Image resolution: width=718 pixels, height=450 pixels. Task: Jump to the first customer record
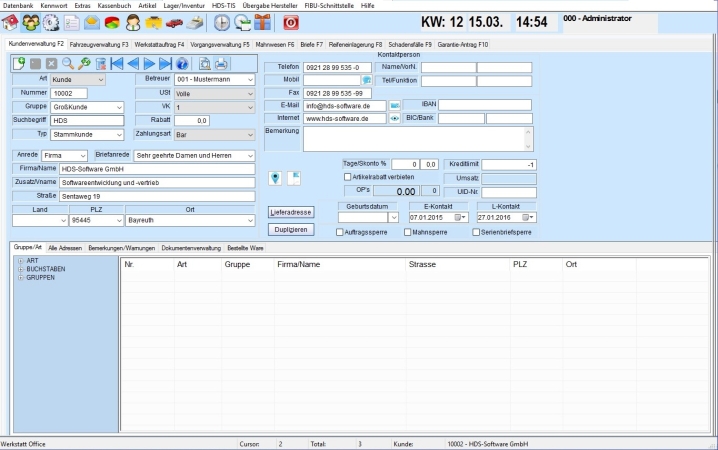[x=117, y=63]
